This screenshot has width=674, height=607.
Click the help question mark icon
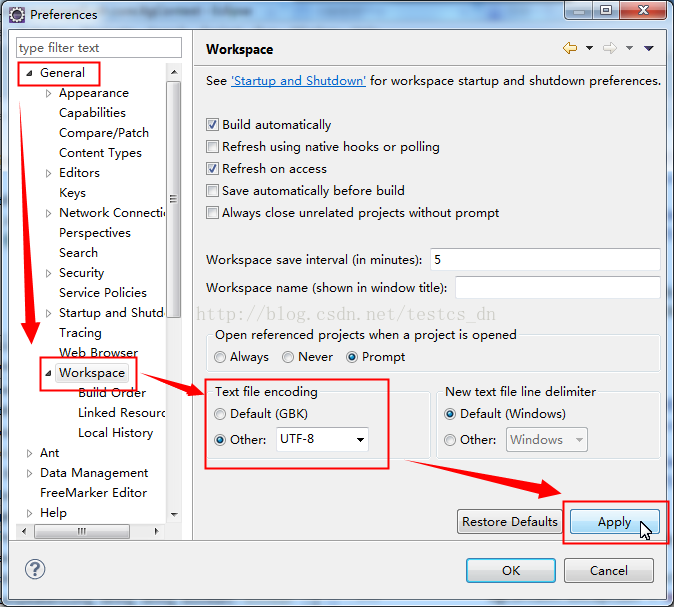(x=35, y=569)
